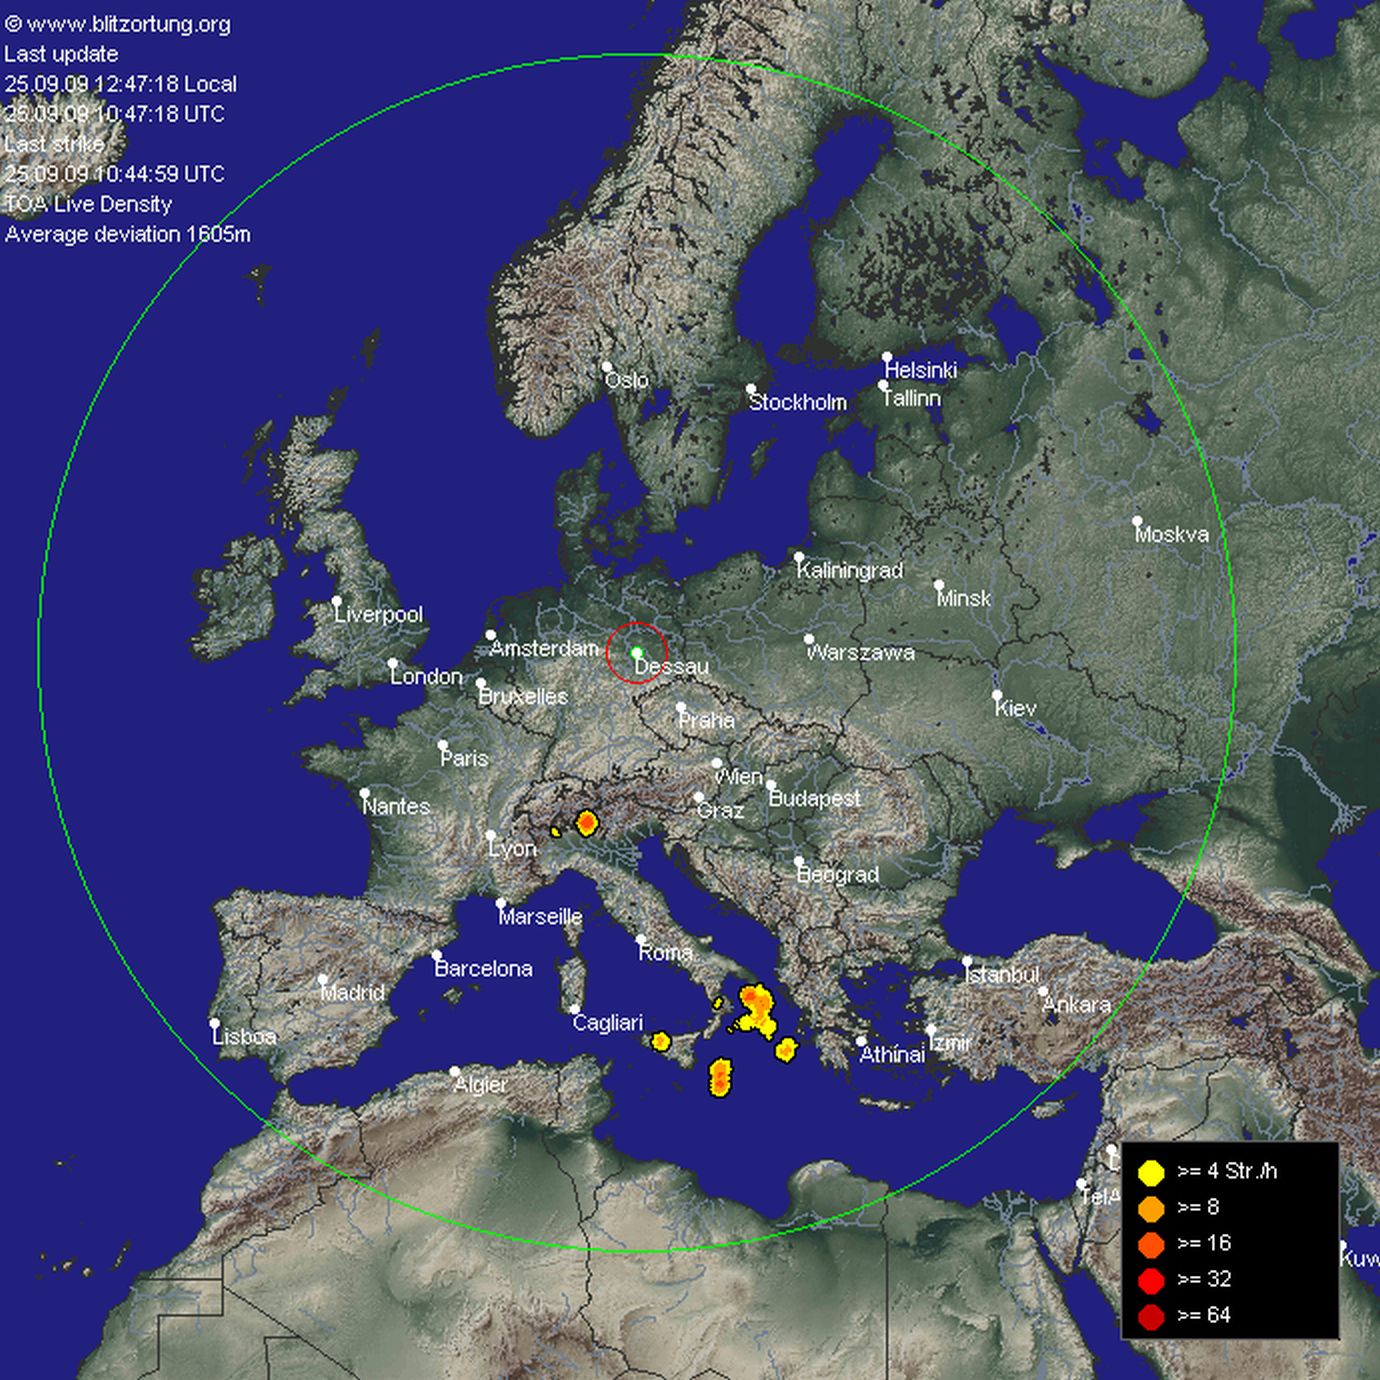The width and height of the screenshot is (1380, 1380).
Task: Click the Beograd city label
Action: tap(838, 874)
